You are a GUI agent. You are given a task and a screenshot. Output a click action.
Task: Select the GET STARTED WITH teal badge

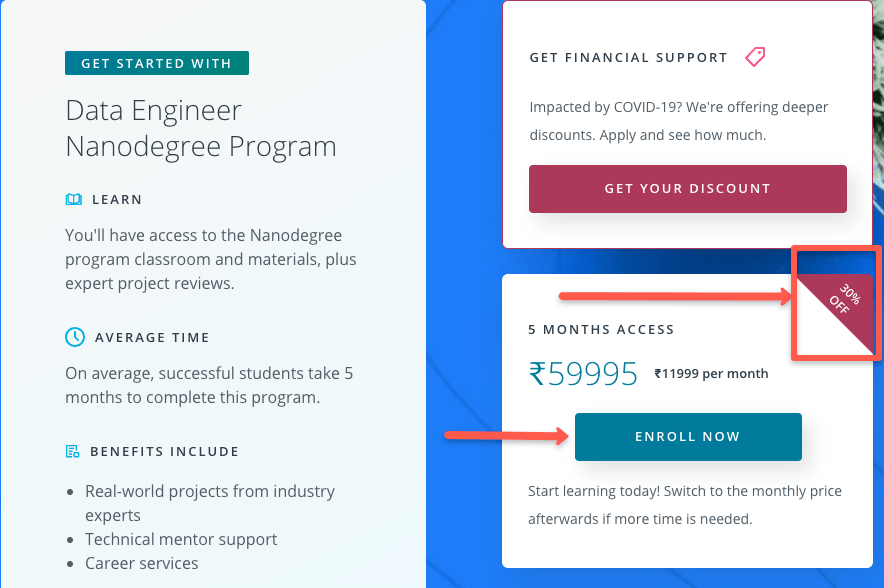(156, 62)
